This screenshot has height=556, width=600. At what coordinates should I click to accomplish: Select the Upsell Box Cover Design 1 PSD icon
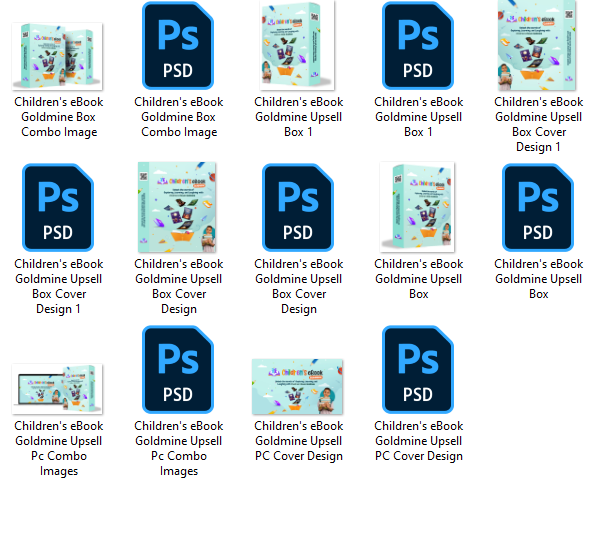(58, 207)
